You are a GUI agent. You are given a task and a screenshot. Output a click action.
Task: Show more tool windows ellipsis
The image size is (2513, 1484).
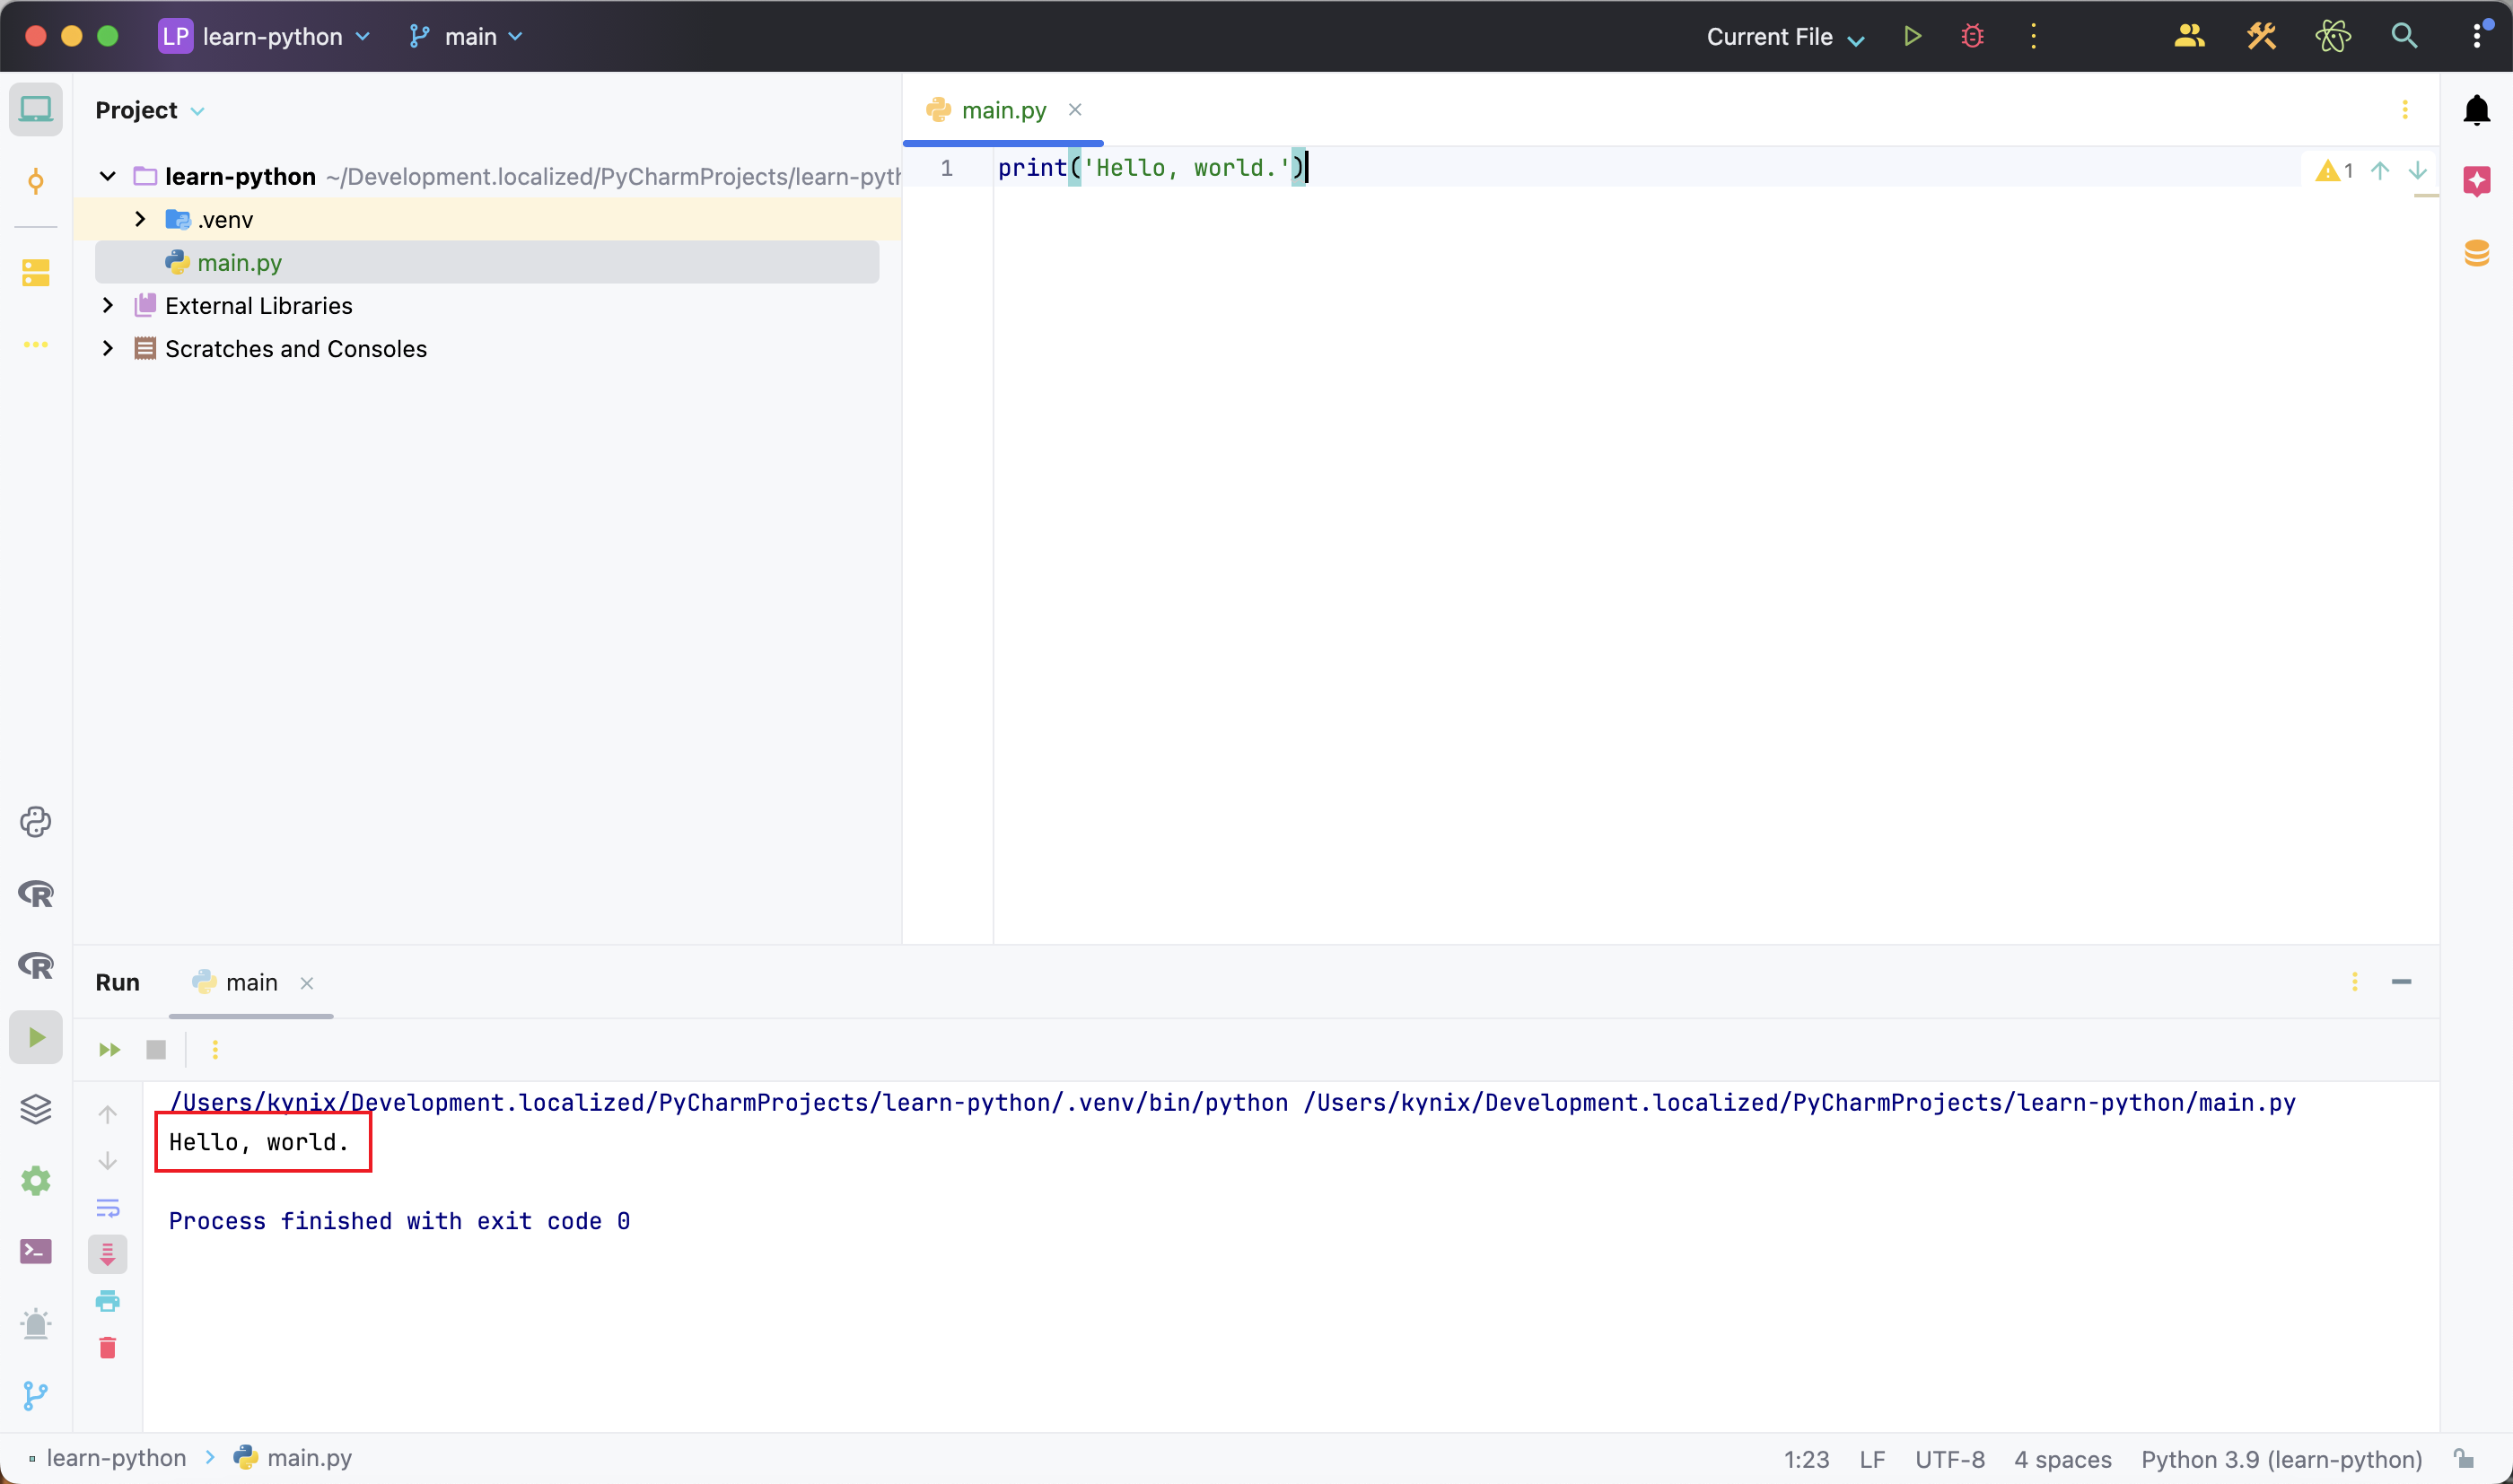(36, 344)
